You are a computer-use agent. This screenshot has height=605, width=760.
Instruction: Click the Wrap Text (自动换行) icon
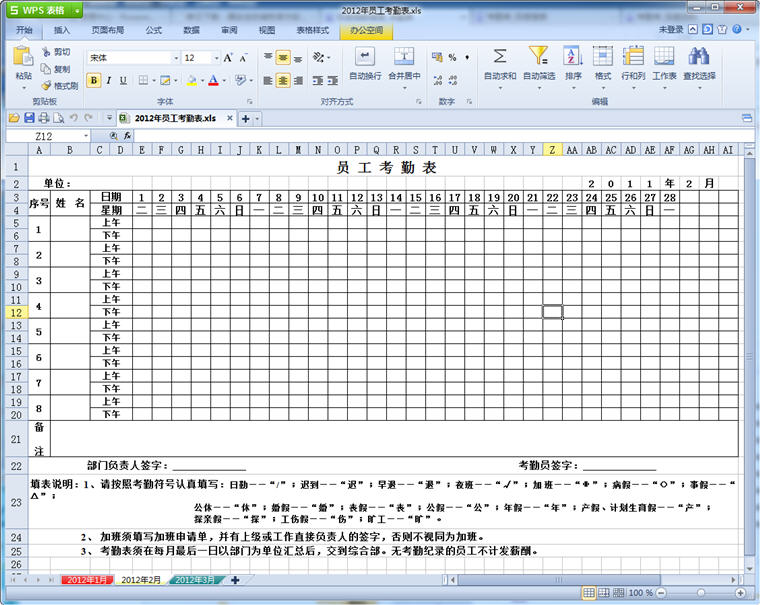(x=365, y=57)
